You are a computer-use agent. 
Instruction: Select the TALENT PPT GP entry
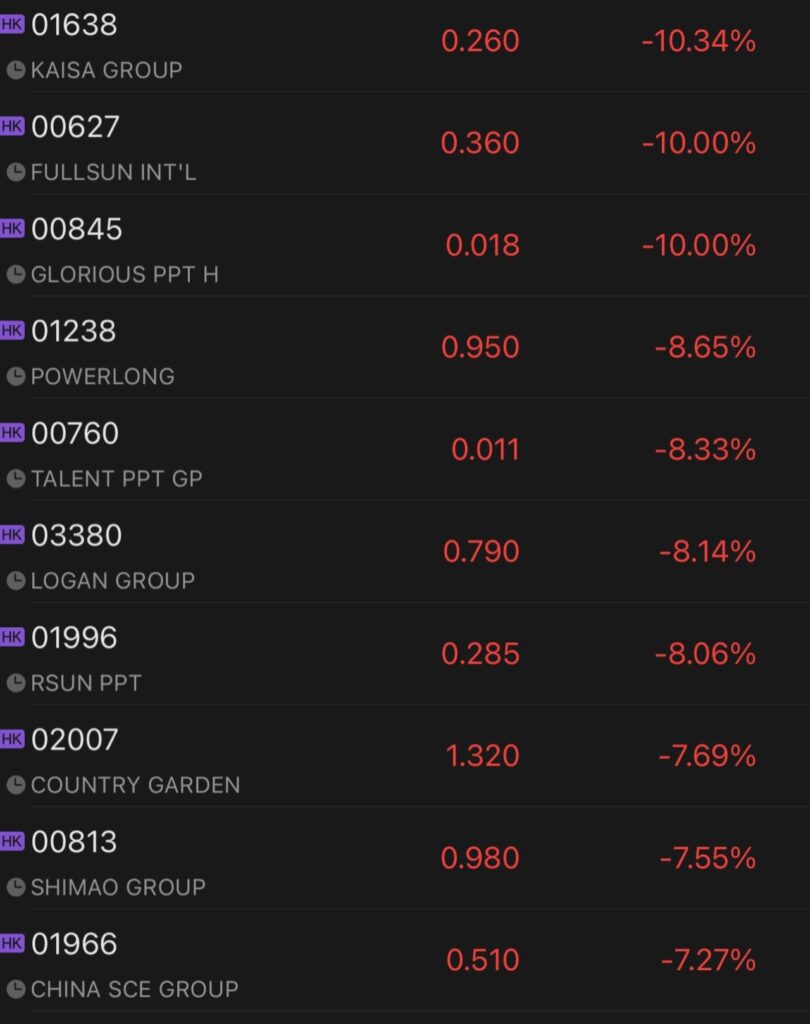coord(405,449)
